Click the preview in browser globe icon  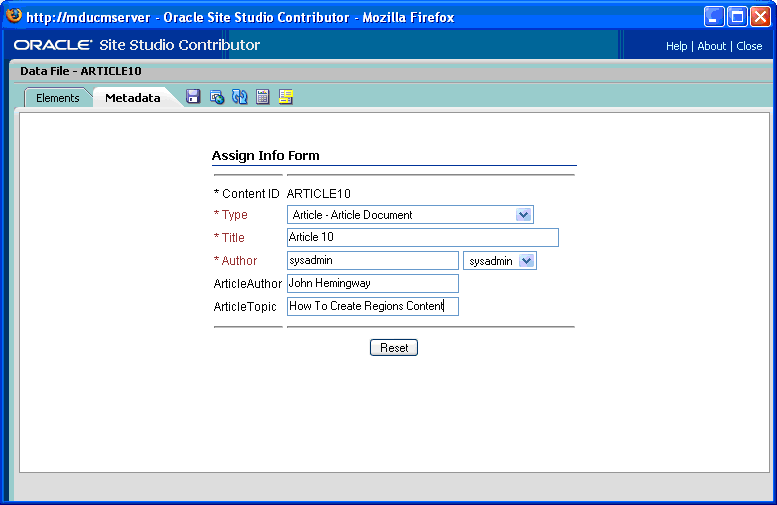[x=217, y=97]
